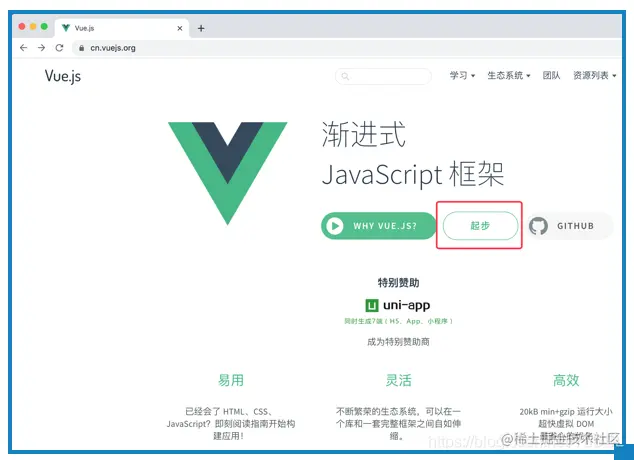Click the 高效 heading
The height and width of the screenshot is (460, 634).
click(x=566, y=380)
